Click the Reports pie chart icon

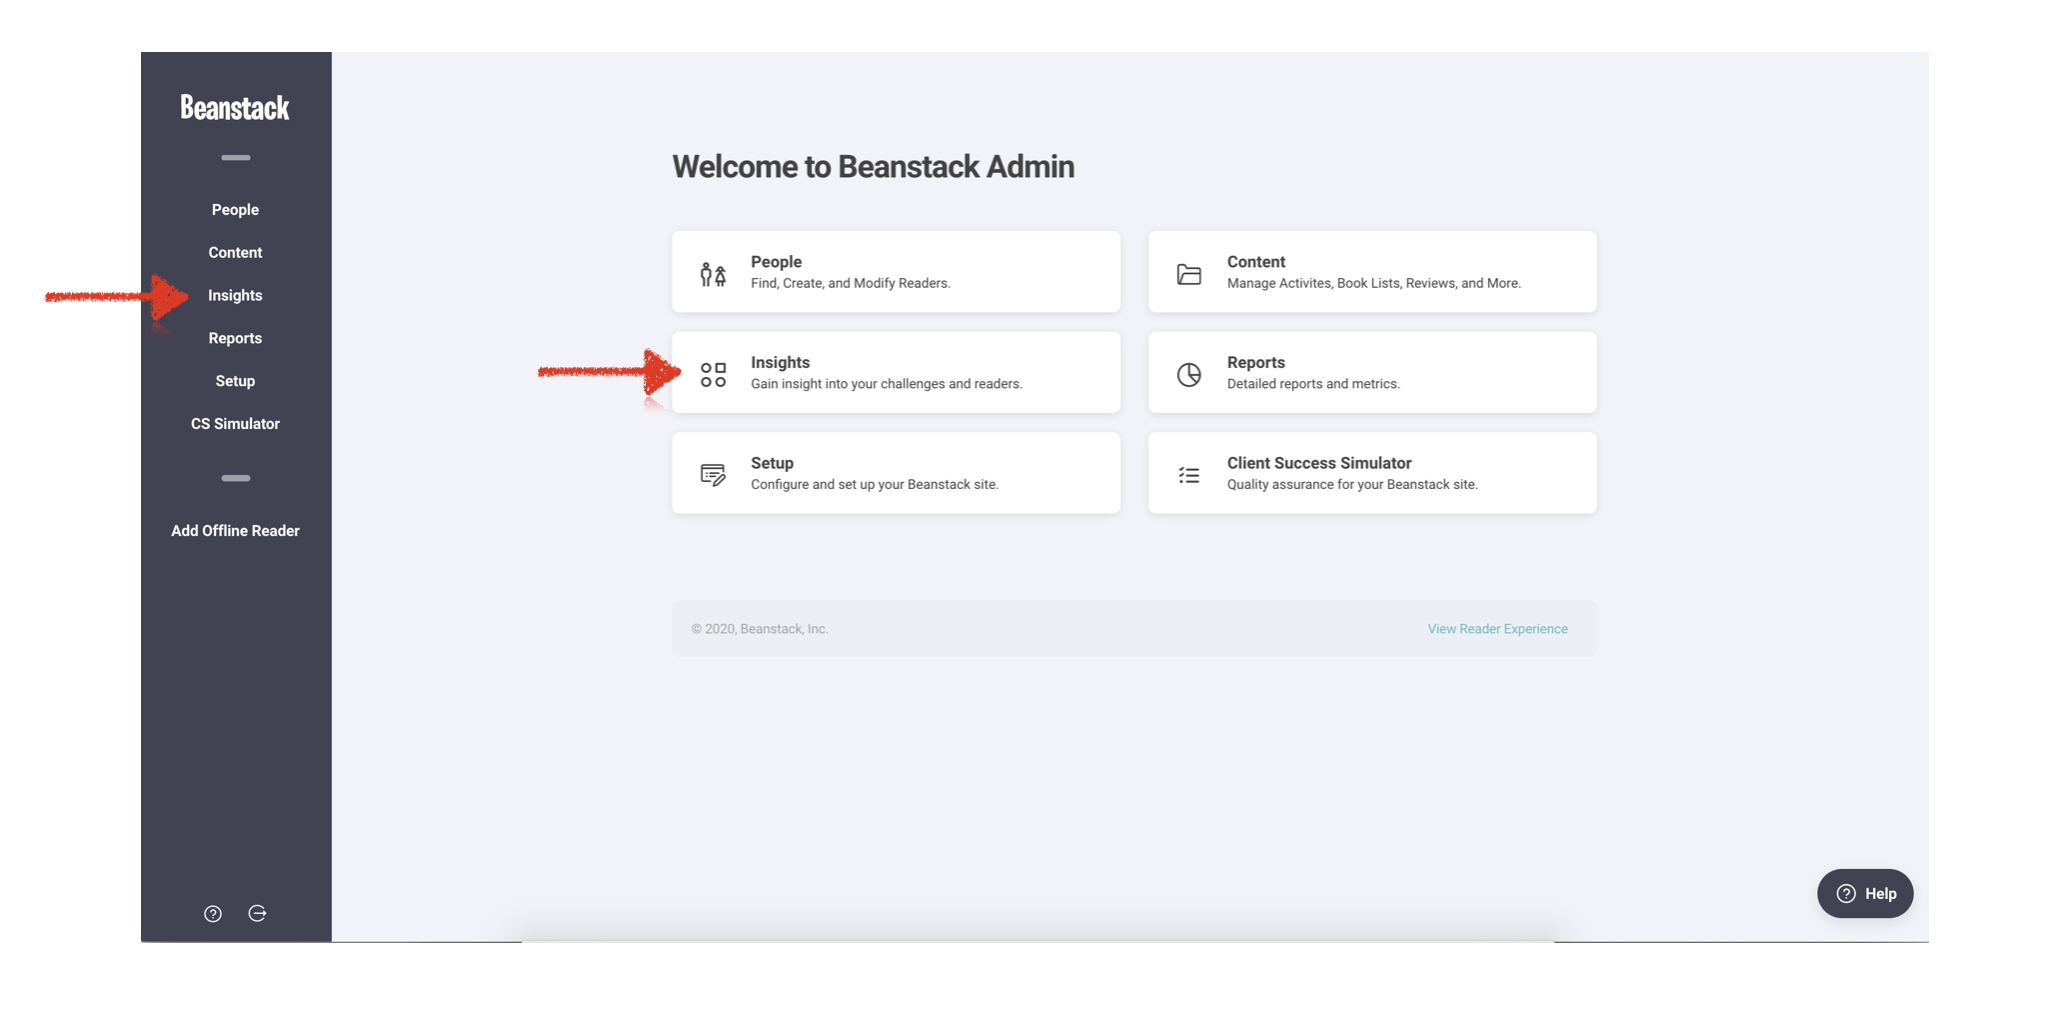[1189, 375]
